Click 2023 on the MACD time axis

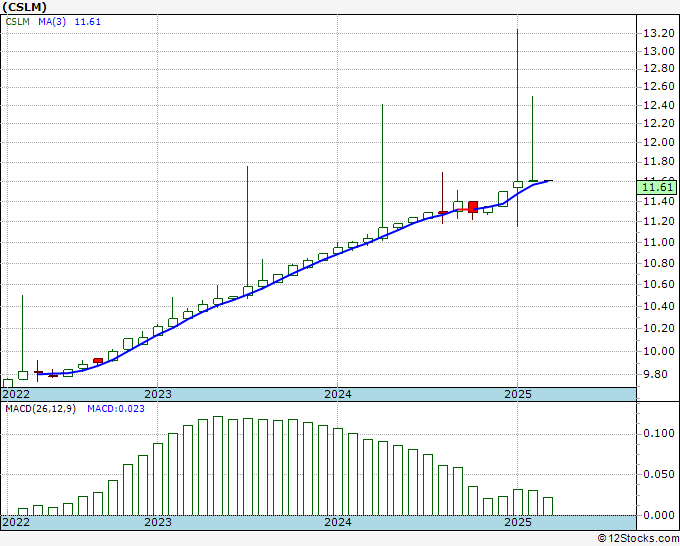pyautogui.click(x=158, y=522)
